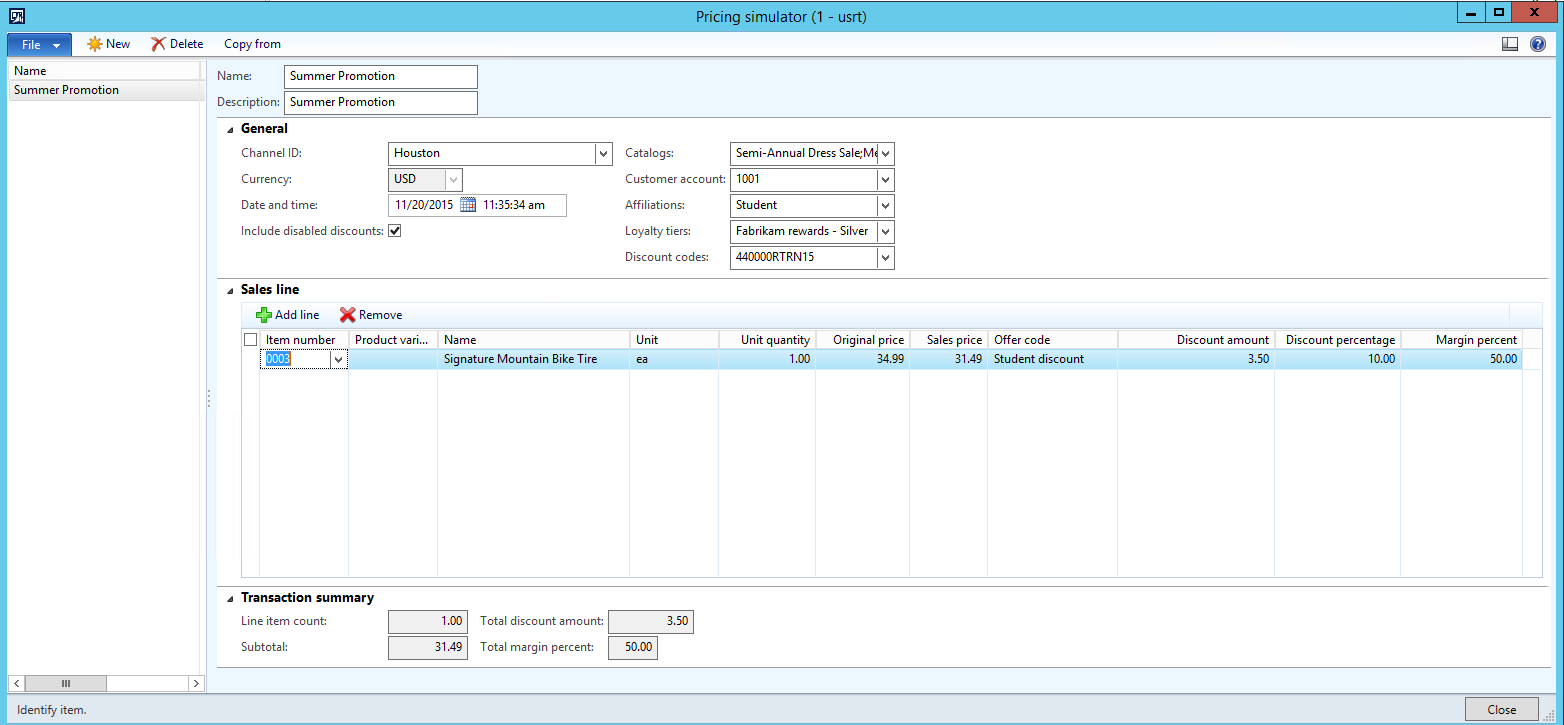Open the Loyalty tiers dropdown
This screenshot has height=725, width=1564.
click(885, 232)
